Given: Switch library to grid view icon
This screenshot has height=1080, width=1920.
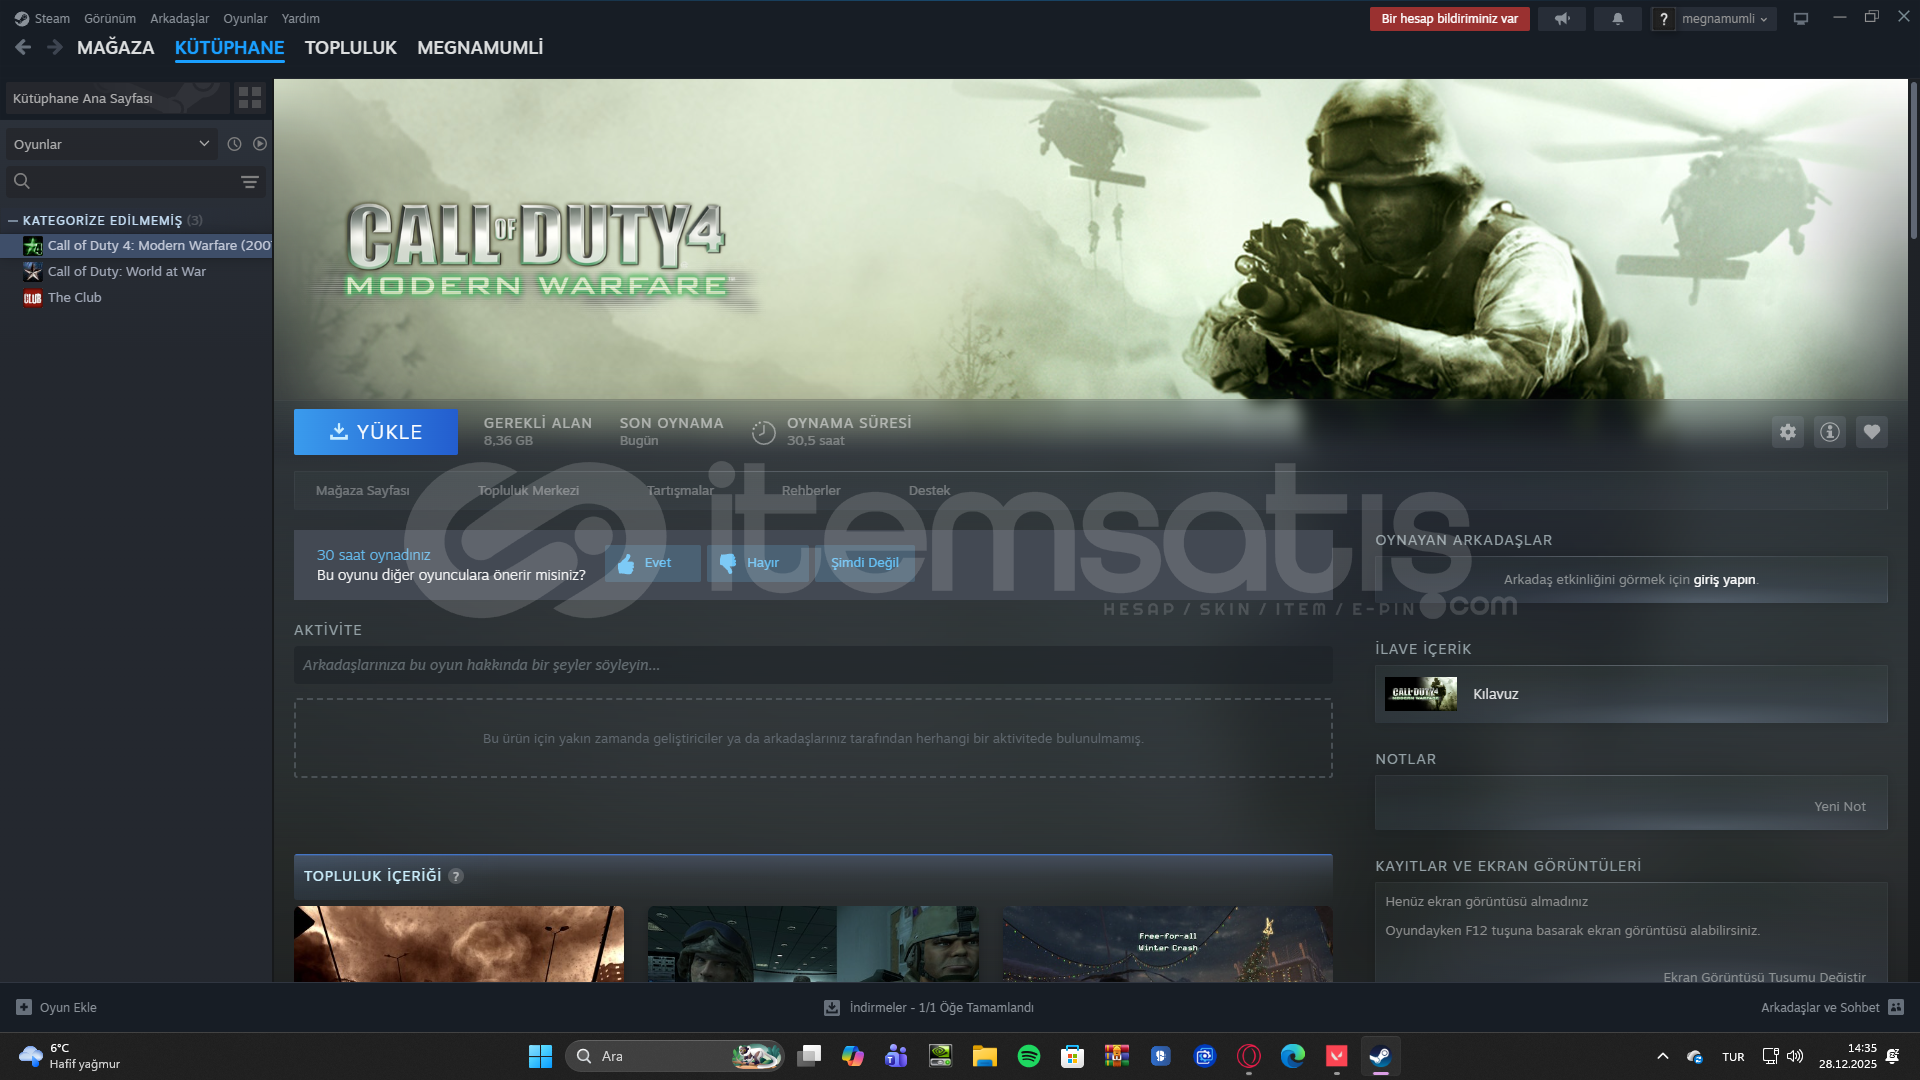Looking at the screenshot, I should pos(250,98).
